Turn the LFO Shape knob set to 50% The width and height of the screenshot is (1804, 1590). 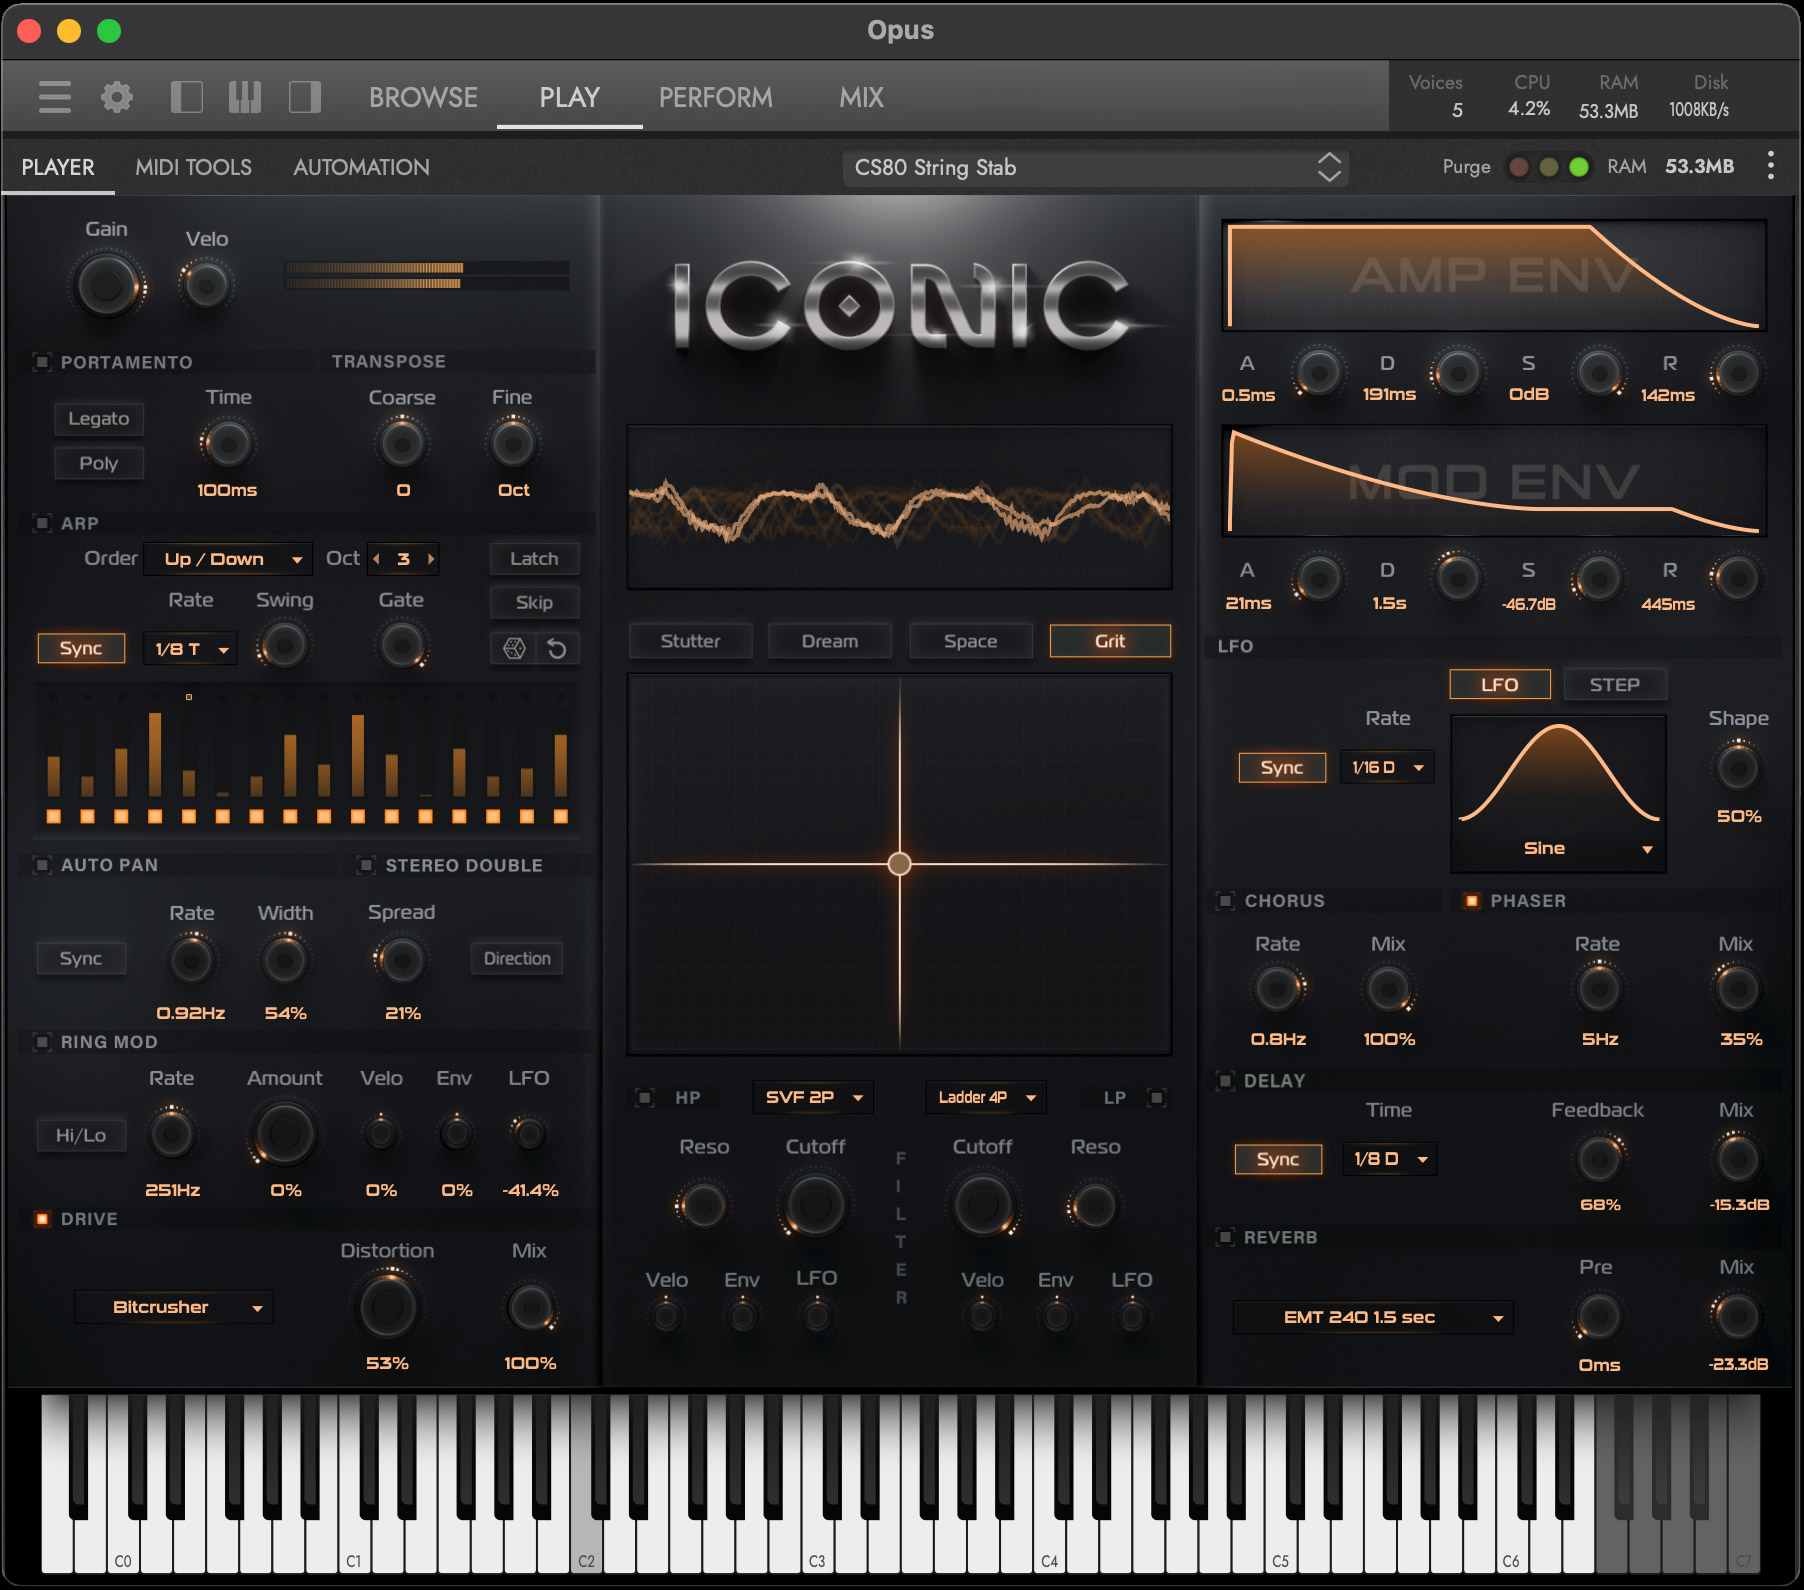(x=1738, y=768)
